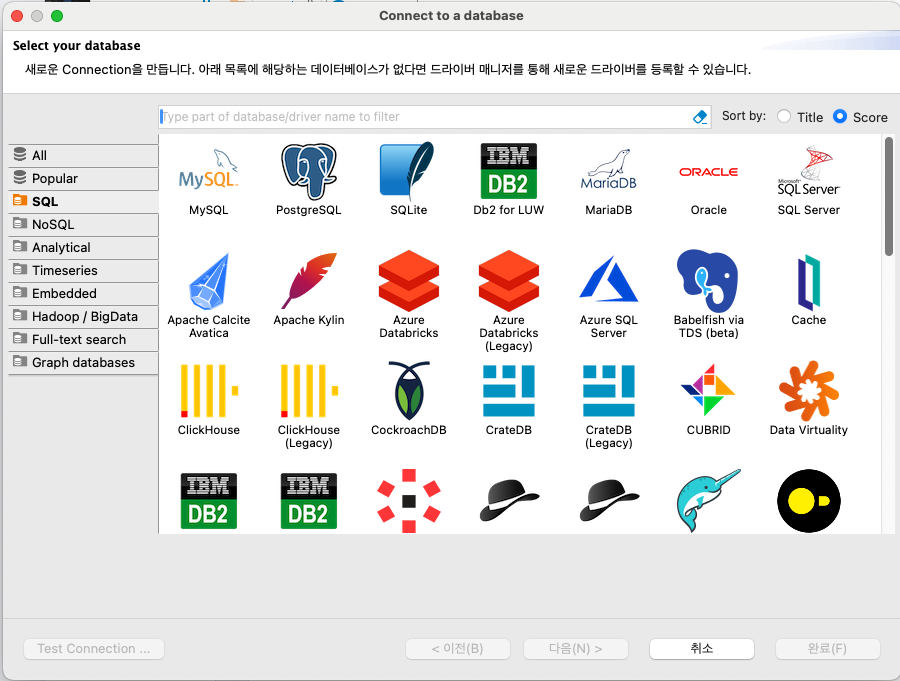Image resolution: width=900 pixels, height=681 pixels.
Task: Select Db2 for LUW driver
Action: [x=509, y=171]
